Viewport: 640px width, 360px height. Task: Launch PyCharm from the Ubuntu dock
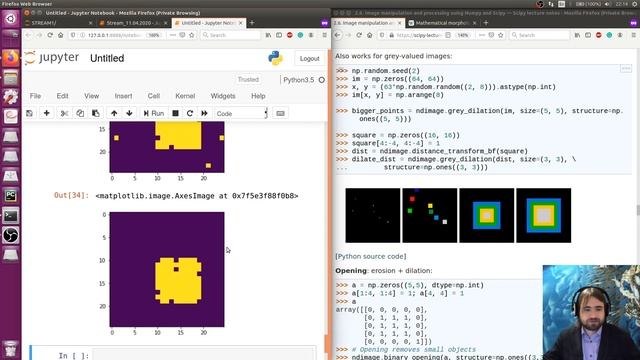[11, 196]
